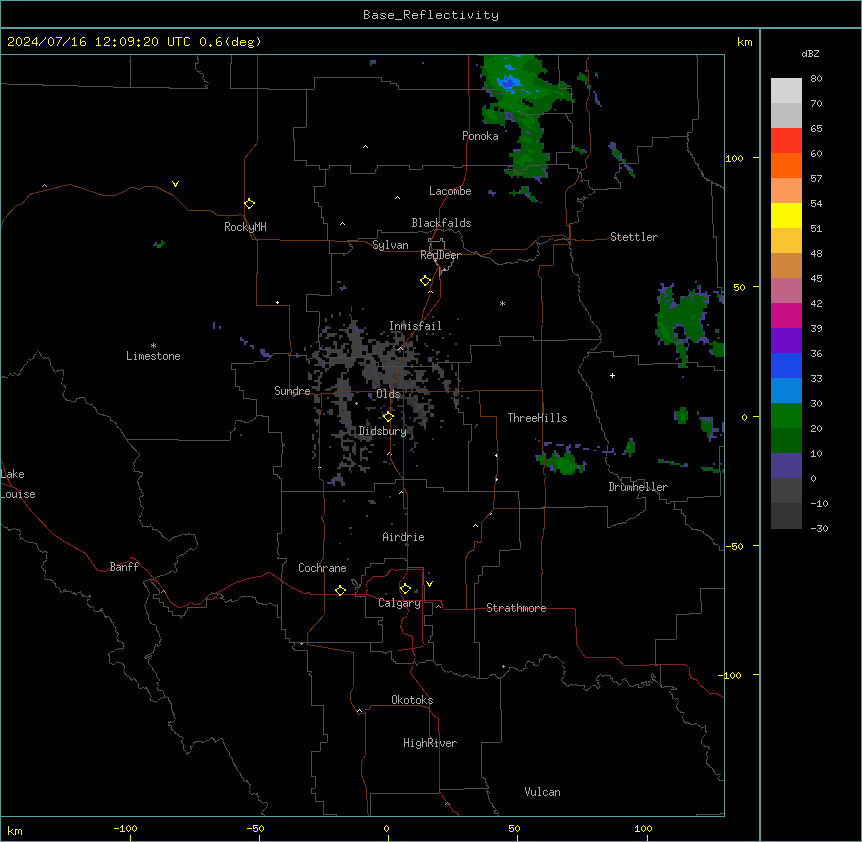Click the Blackfalds city label
Image resolution: width=862 pixels, height=842 pixels.
click(x=441, y=223)
